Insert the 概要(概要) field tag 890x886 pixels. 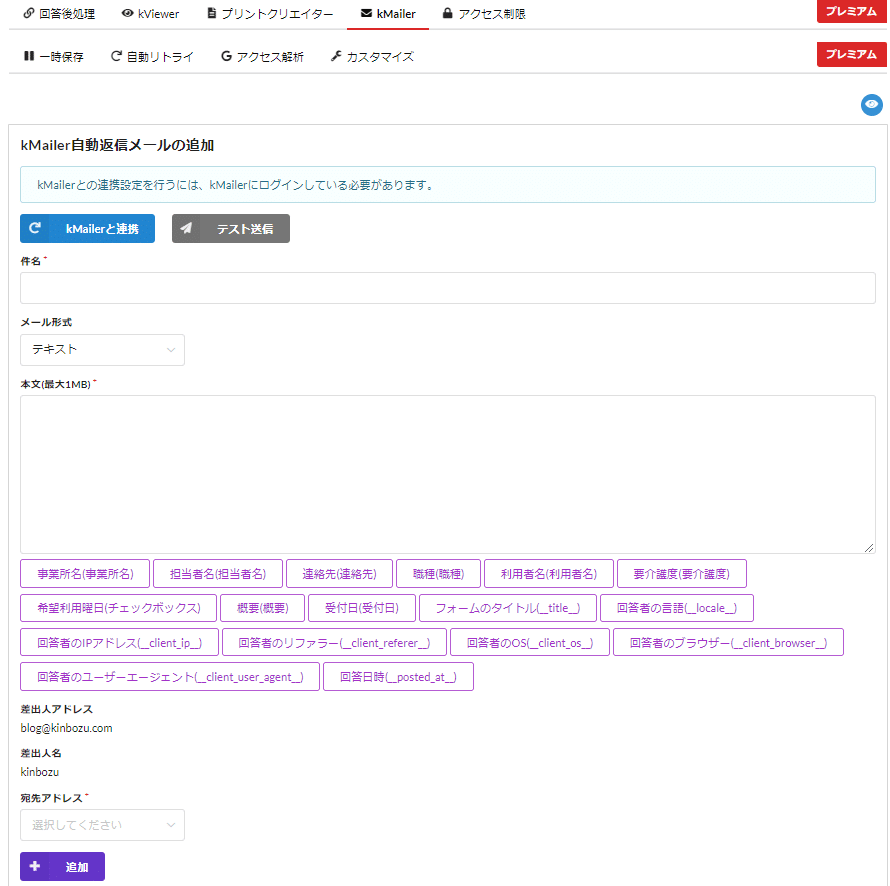coord(263,608)
